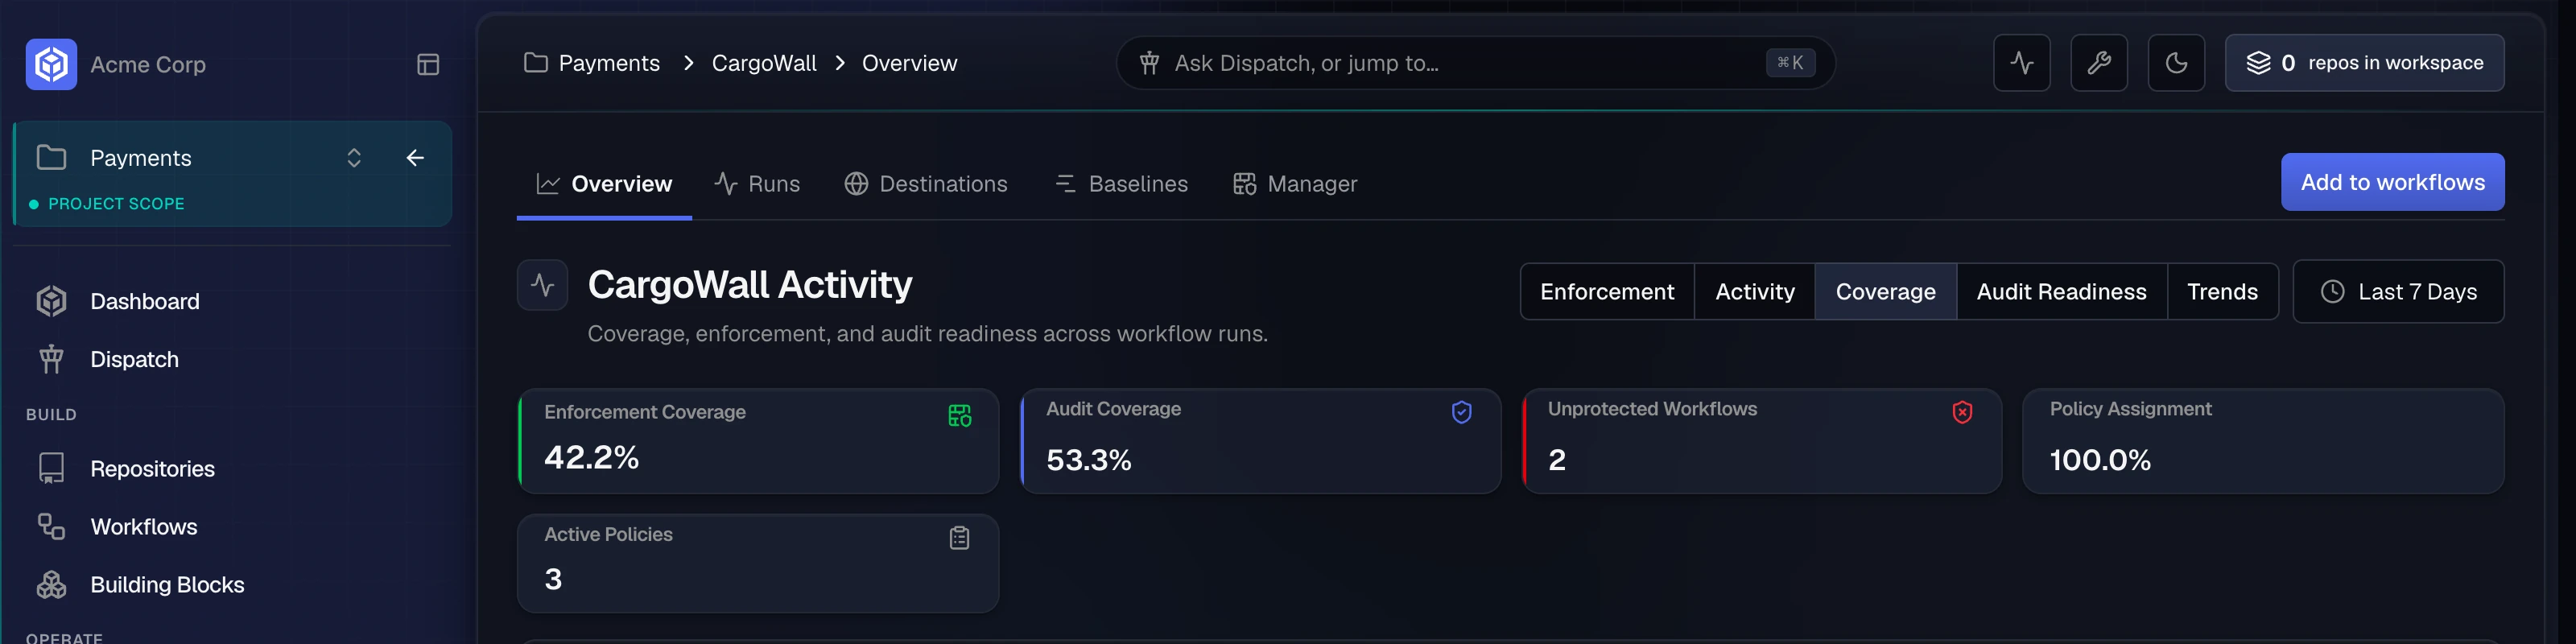Image resolution: width=2576 pixels, height=644 pixels.
Task: Click the folder icon in breadcrumb
Action: click(536, 63)
